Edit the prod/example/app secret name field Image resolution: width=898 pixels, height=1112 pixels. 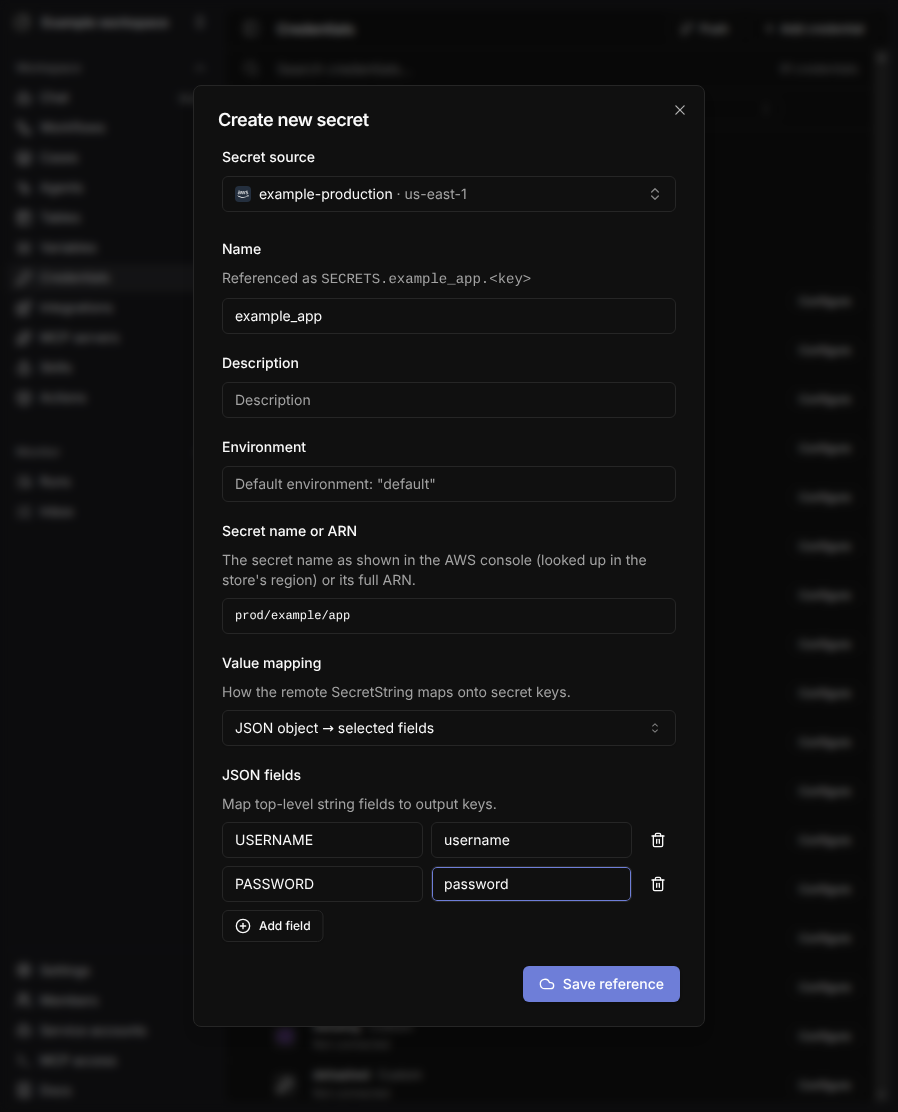click(x=448, y=616)
